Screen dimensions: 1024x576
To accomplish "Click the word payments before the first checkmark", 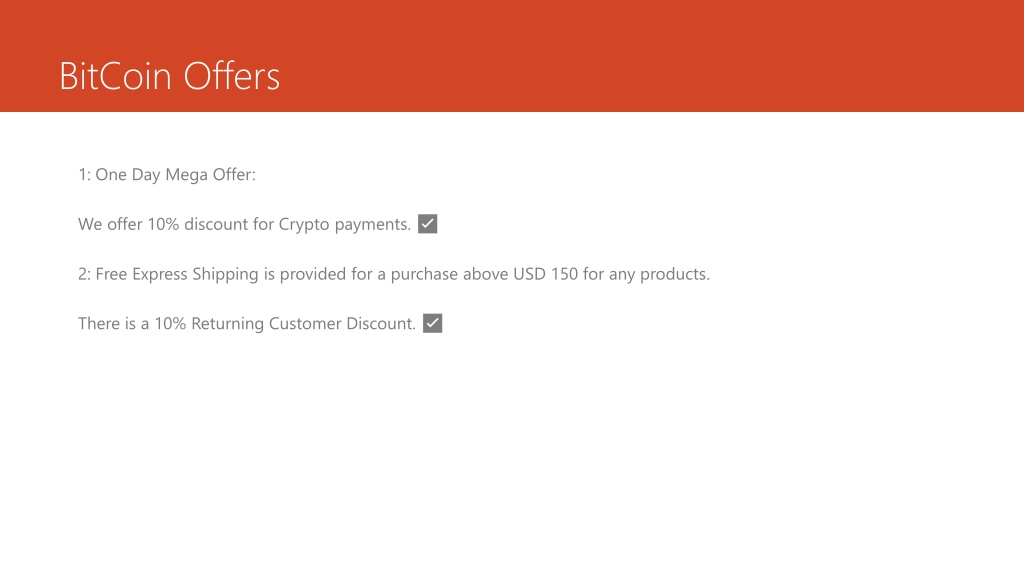I will [372, 225].
